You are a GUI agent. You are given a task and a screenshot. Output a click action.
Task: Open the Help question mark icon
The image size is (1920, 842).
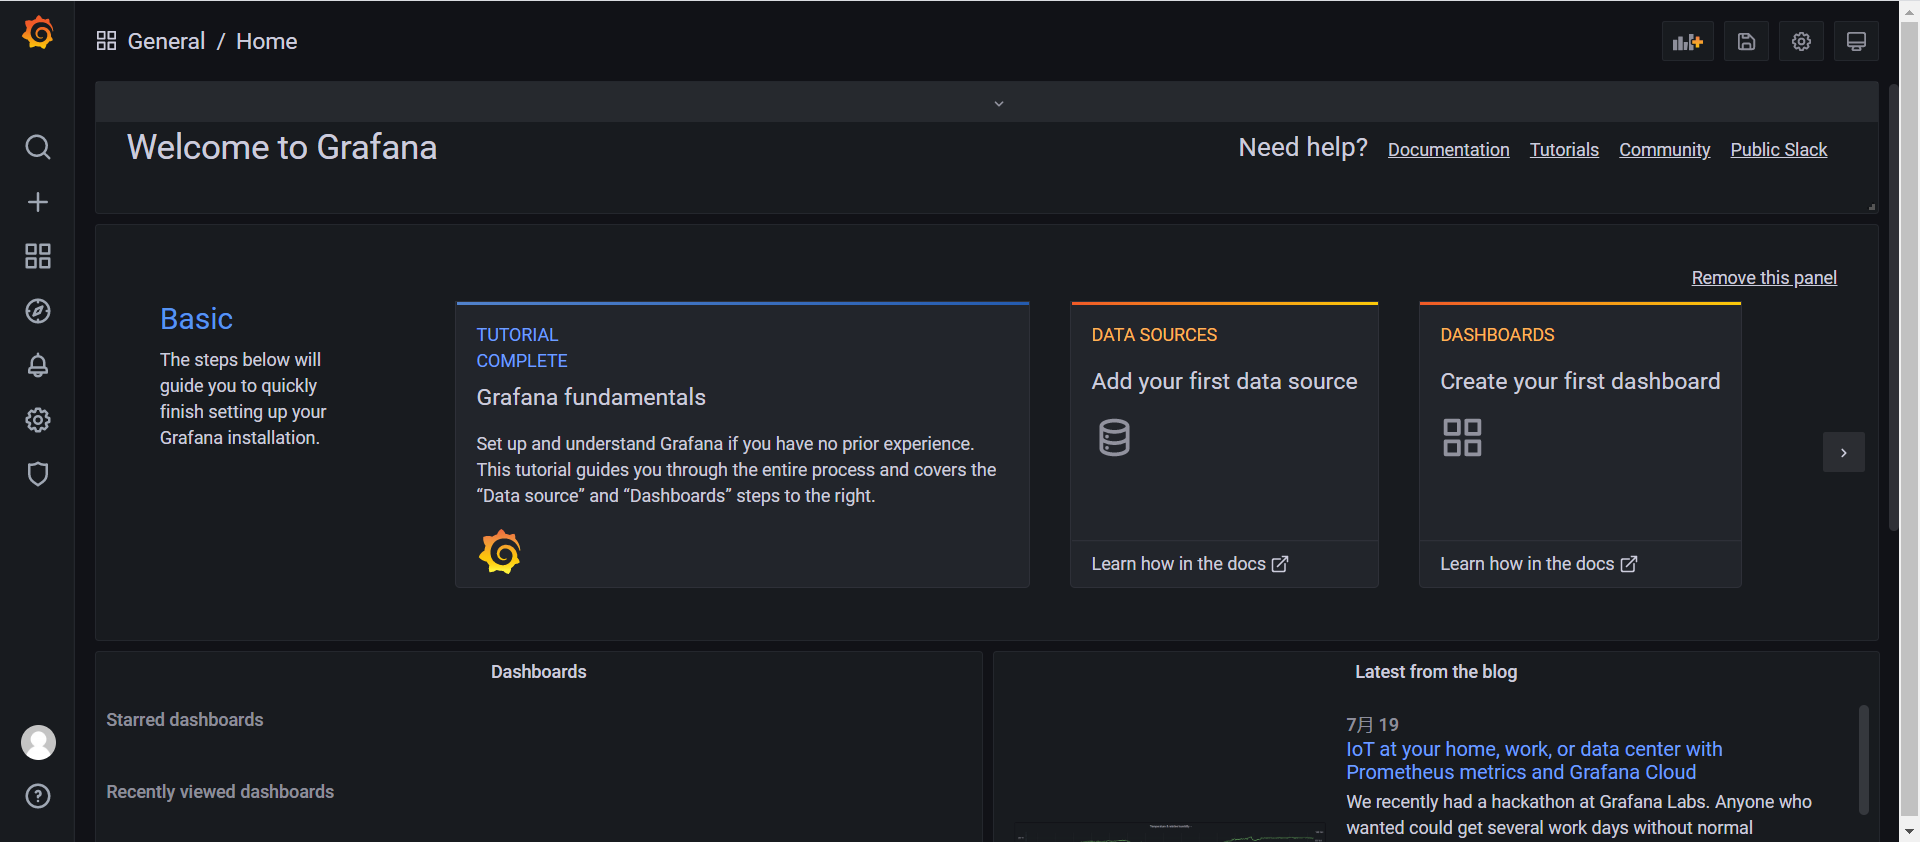pyautogui.click(x=38, y=796)
